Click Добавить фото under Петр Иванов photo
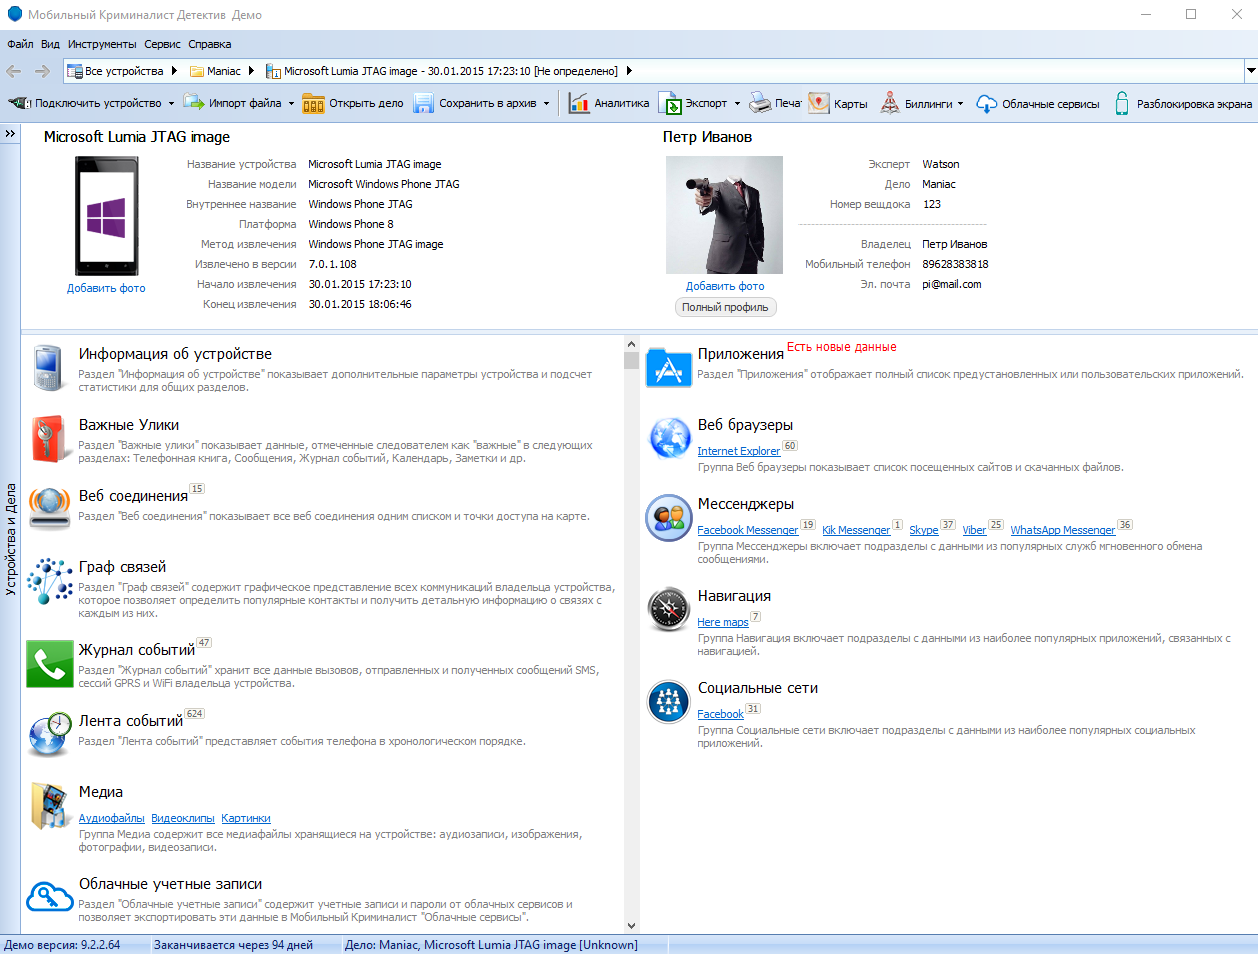The height and width of the screenshot is (954, 1258). (x=725, y=286)
